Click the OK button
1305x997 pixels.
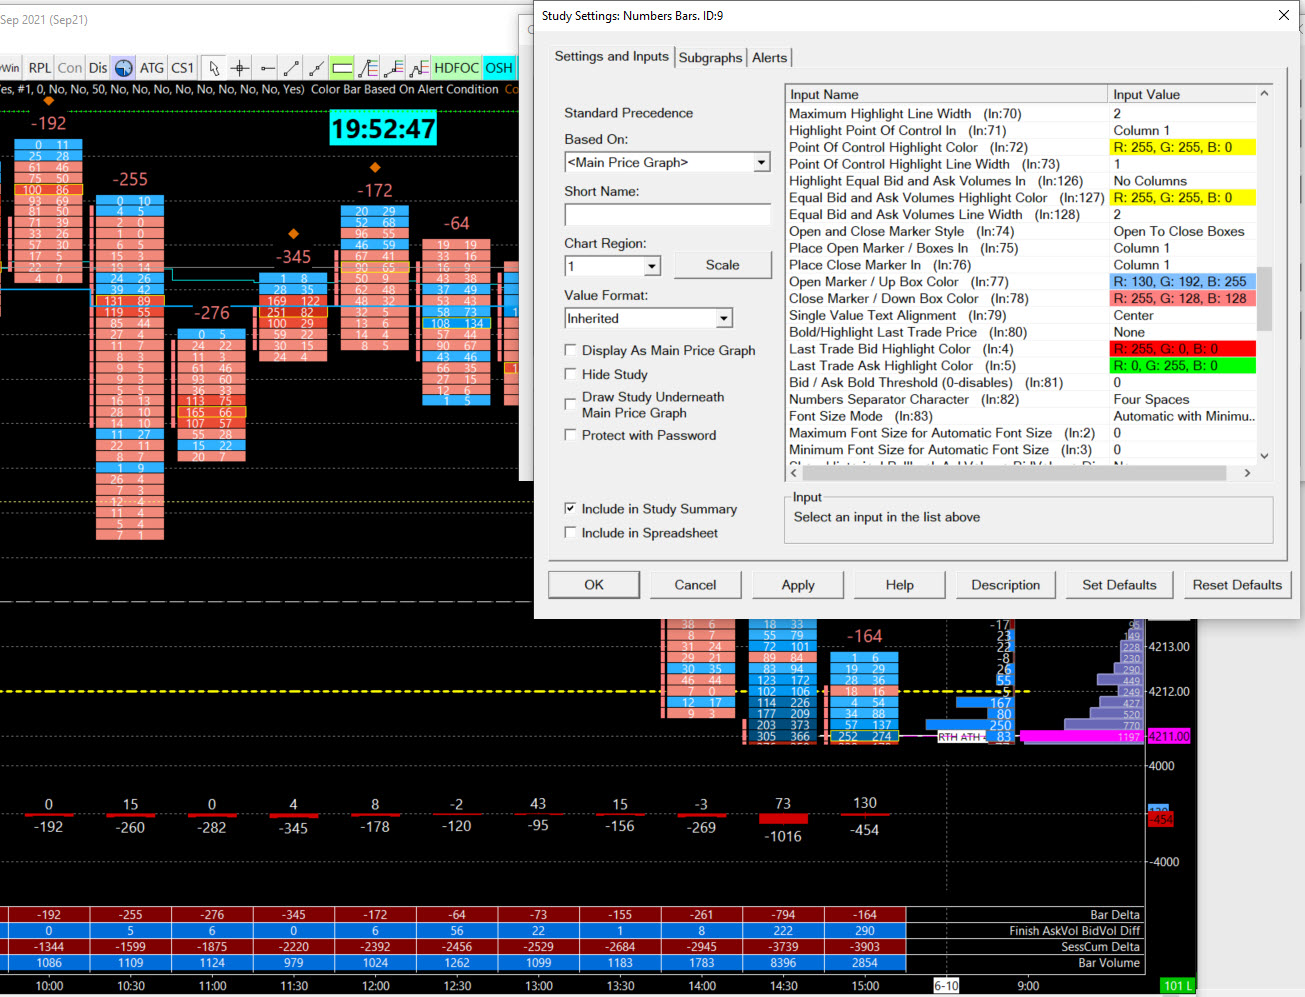(x=594, y=585)
